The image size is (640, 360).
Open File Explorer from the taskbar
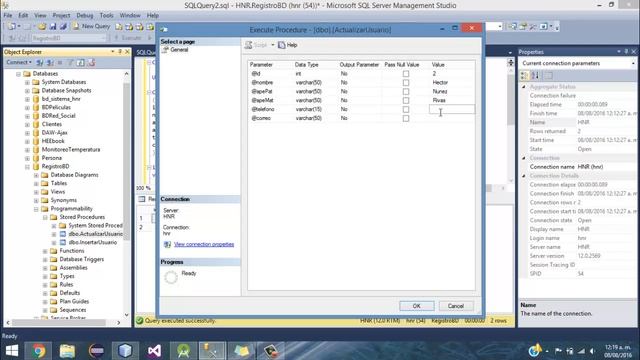(67, 351)
